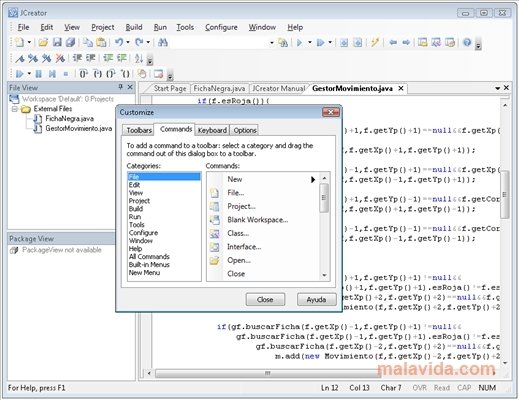
Task: Open the Find combo box dropdown arrow
Action: coord(272,43)
